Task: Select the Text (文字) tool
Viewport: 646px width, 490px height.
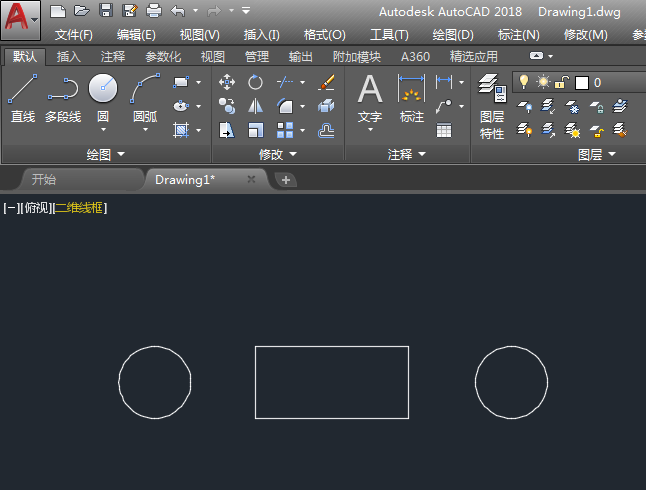Action: click(x=370, y=98)
